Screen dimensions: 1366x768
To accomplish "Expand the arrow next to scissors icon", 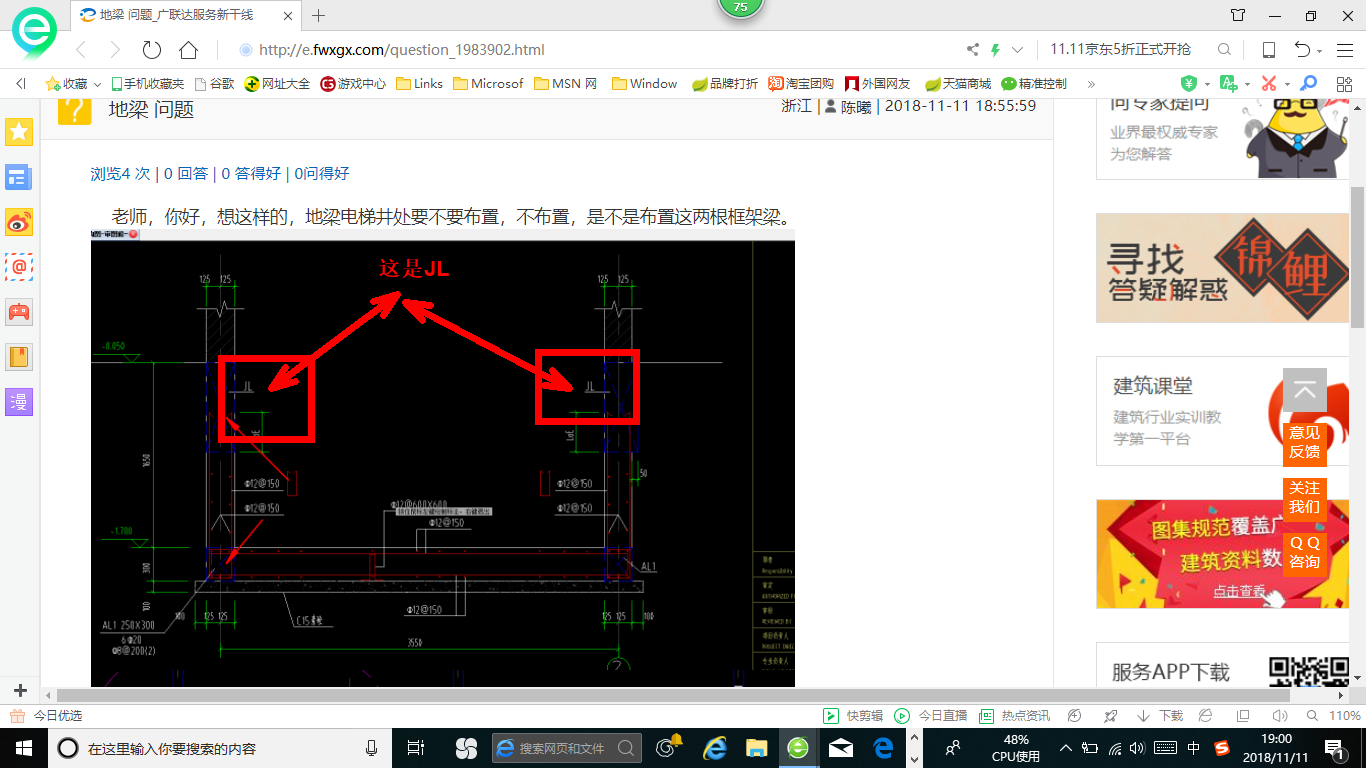I will pyautogui.click(x=1287, y=85).
